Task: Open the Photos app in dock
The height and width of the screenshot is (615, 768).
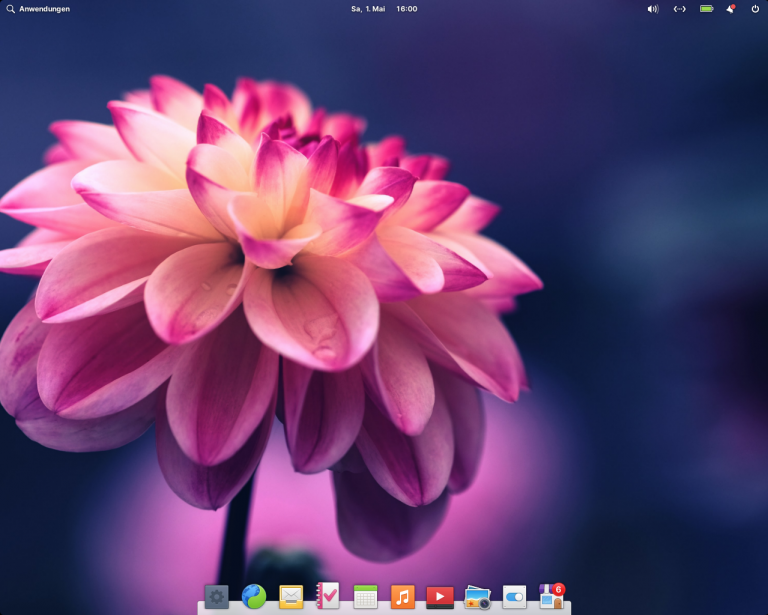Action: 477,597
